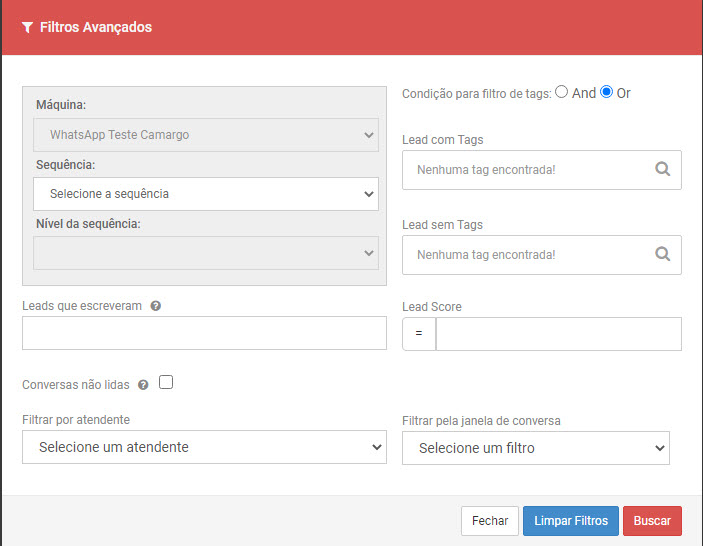Open the Máquina dropdown
The height and width of the screenshot is (546, 703).
pyautogui.click(x=206, y=134)
